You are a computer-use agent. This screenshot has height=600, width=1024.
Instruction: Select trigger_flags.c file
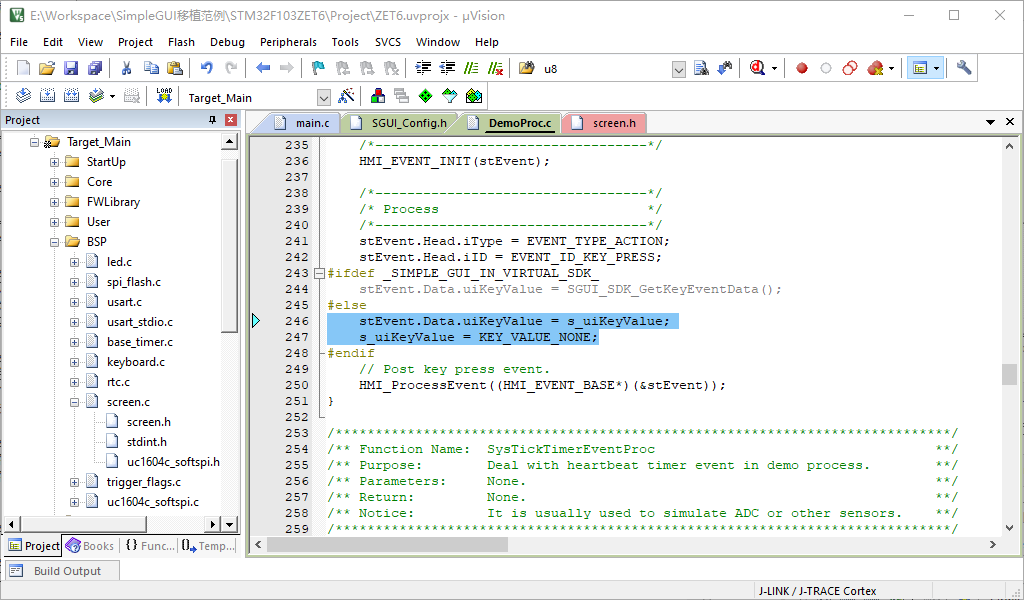tap(144, 482)
